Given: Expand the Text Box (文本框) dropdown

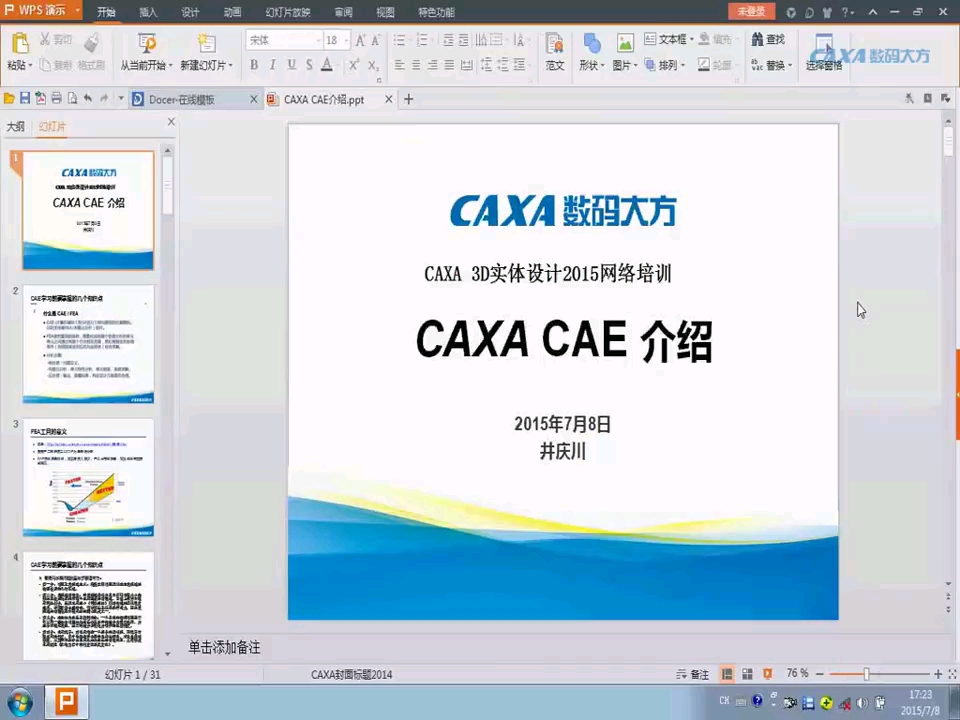Looking at the screenshot, I should pos(692,40).
